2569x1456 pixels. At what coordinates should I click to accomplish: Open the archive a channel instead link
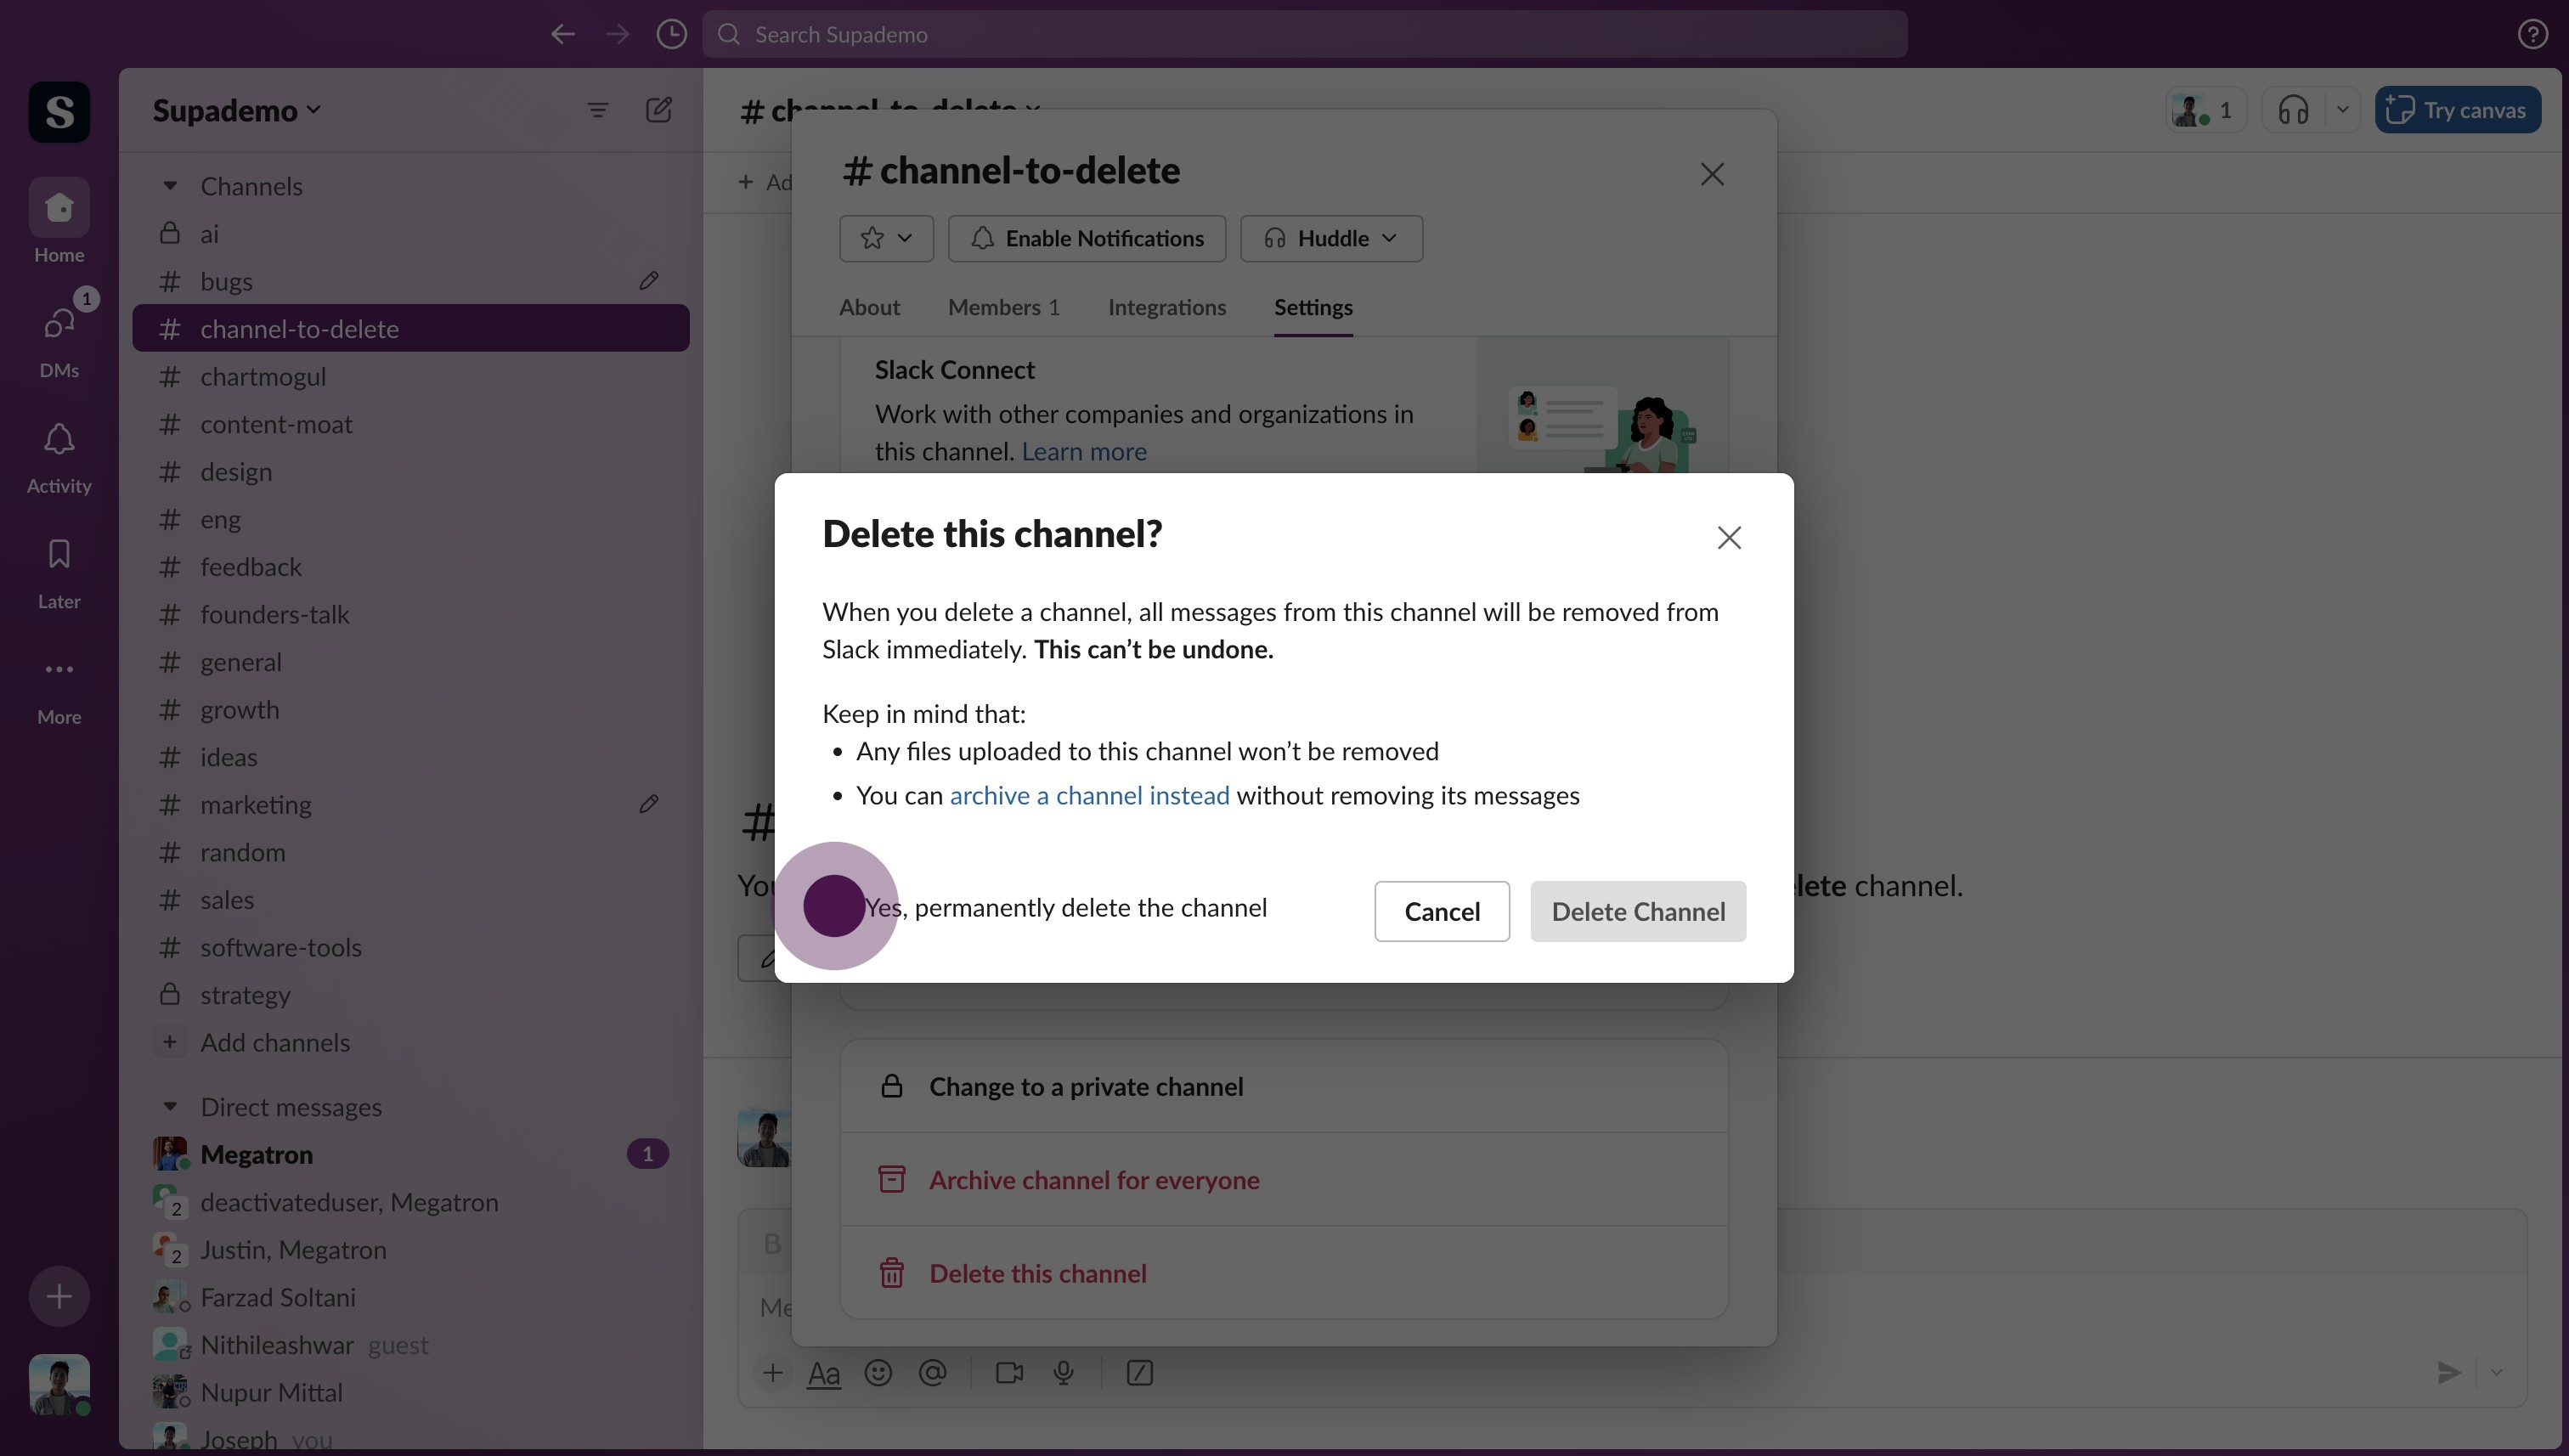point(1089,795)
